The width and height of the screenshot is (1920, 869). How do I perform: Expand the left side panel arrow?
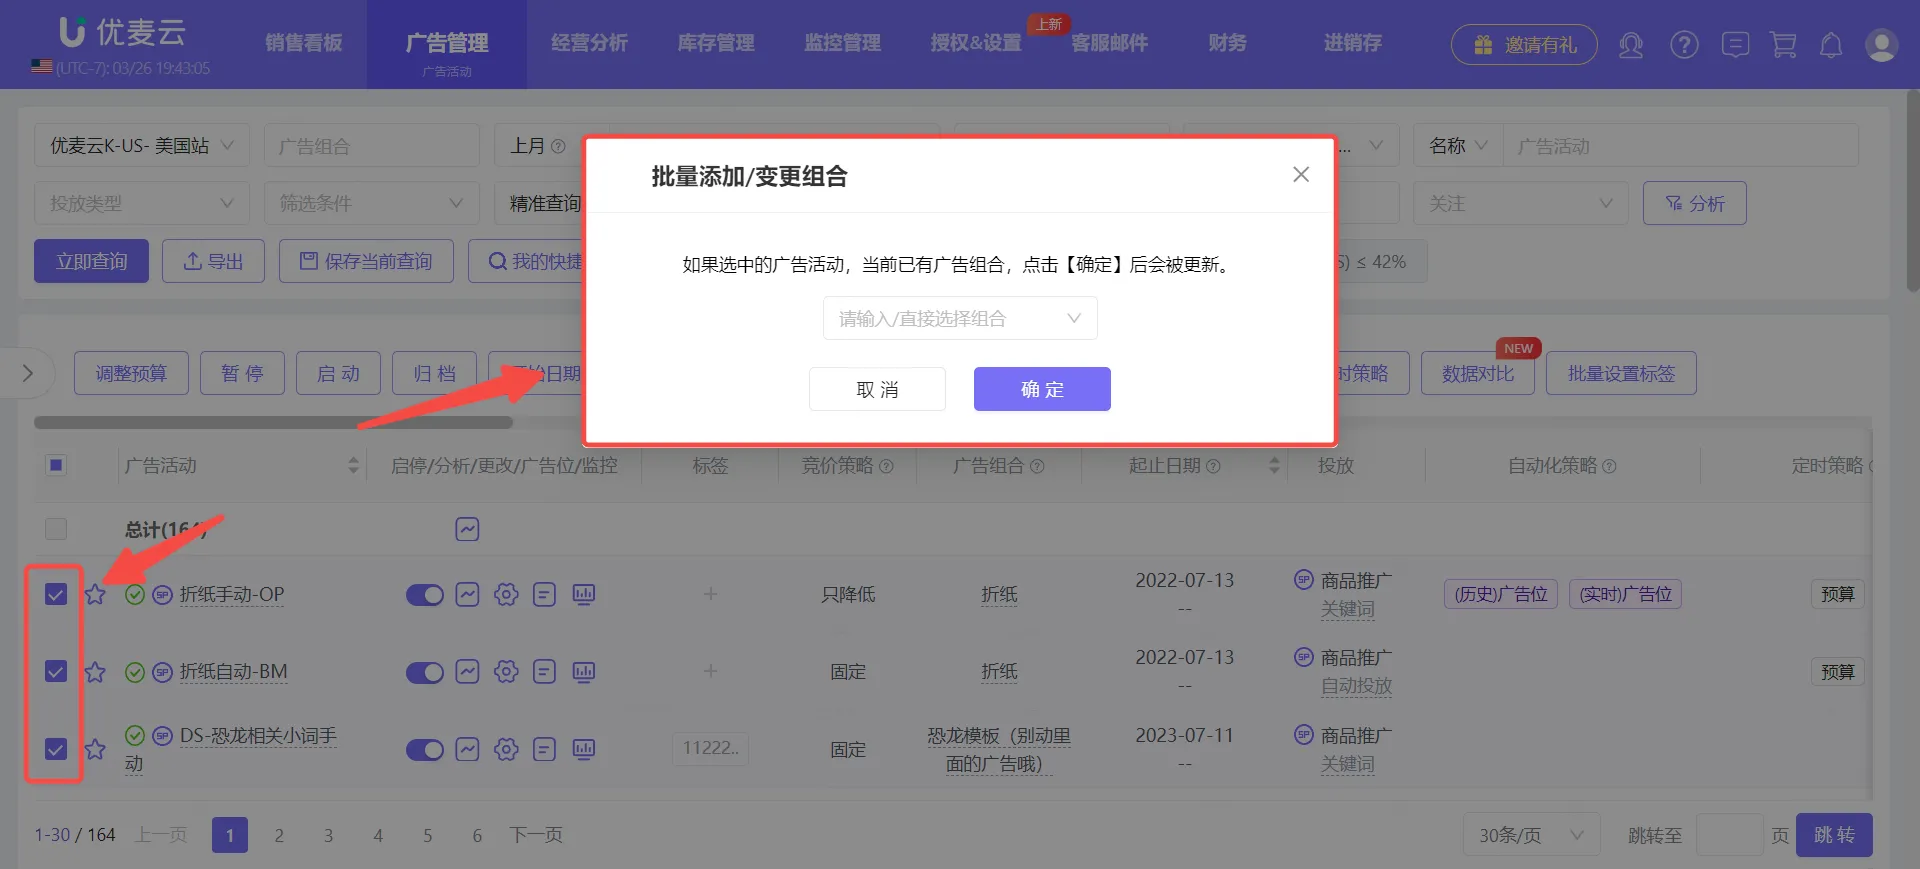(x=27, y=373)
